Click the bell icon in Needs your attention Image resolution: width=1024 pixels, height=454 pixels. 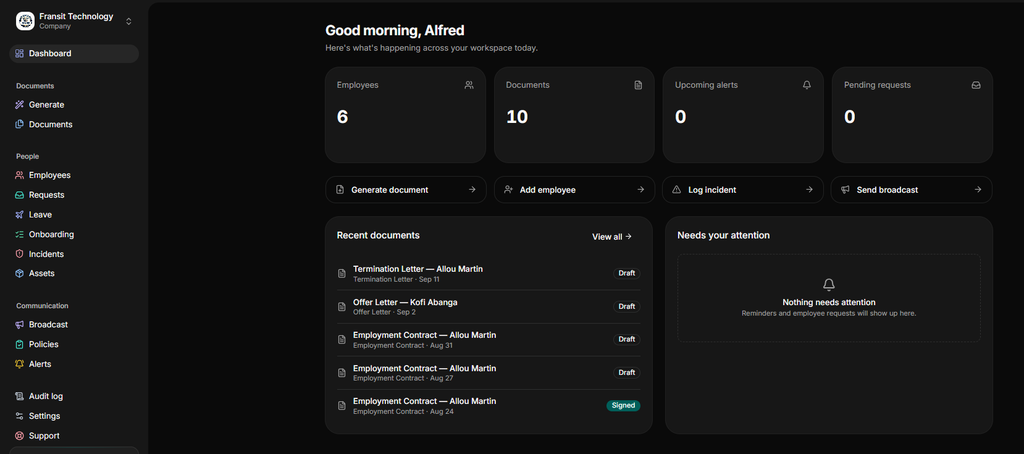[x=829, y=284]
